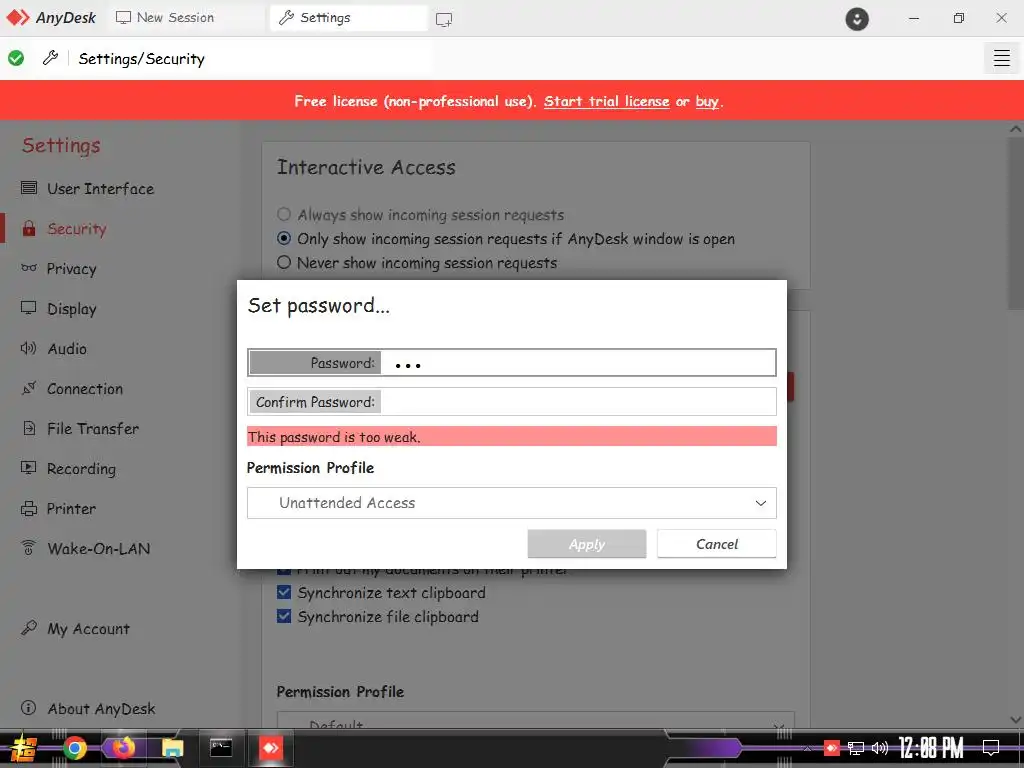This screenshot has width=1024, height=768.
Task: Click the User Interface sidebar icon
Action: coord(29,188)
